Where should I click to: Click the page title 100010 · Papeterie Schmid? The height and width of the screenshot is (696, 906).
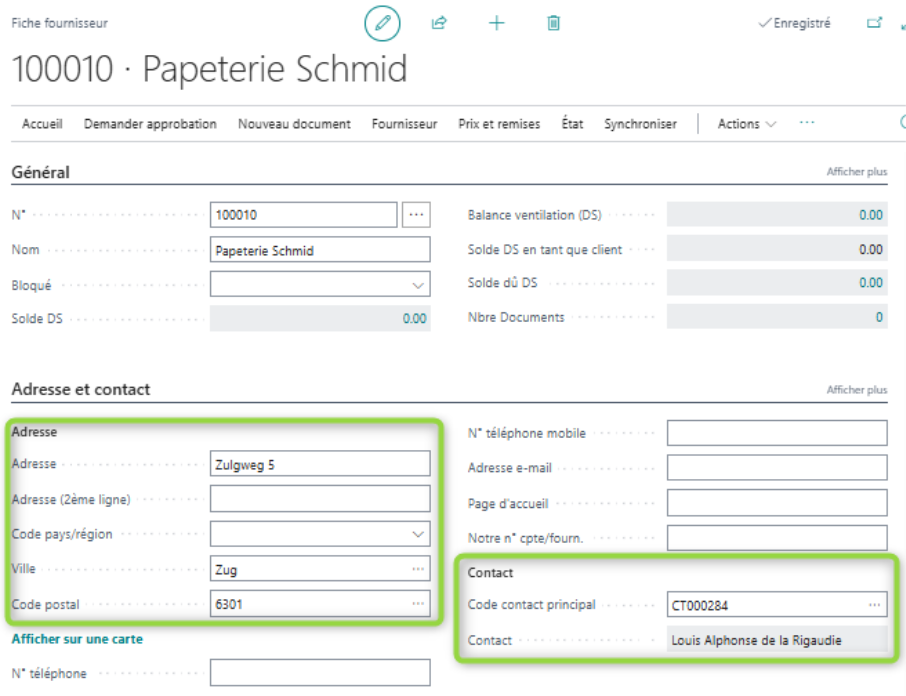coord(209,69)
